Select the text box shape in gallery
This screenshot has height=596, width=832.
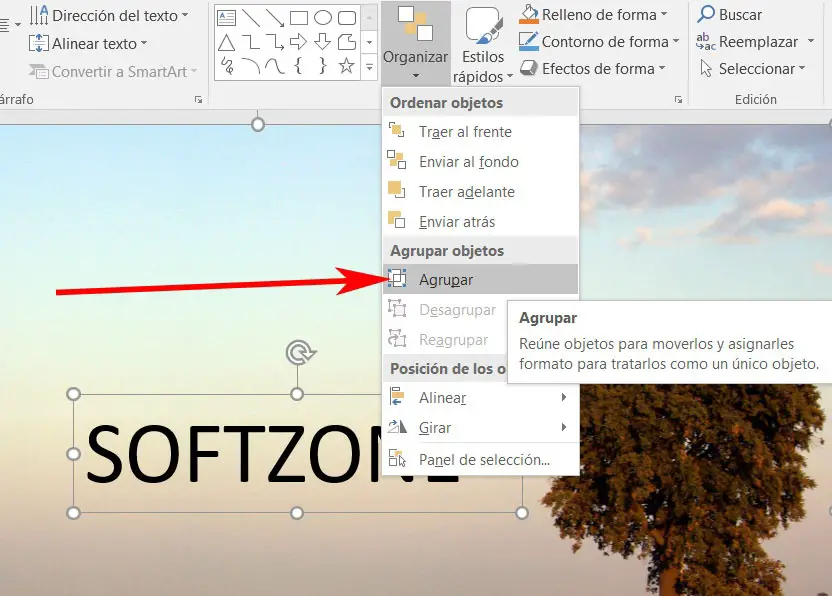click(x=227, y=18)
